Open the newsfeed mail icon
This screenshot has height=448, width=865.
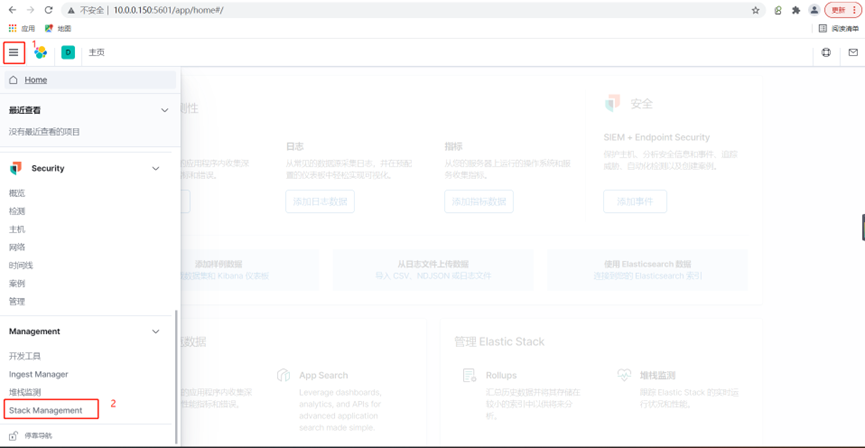[853, 52]
